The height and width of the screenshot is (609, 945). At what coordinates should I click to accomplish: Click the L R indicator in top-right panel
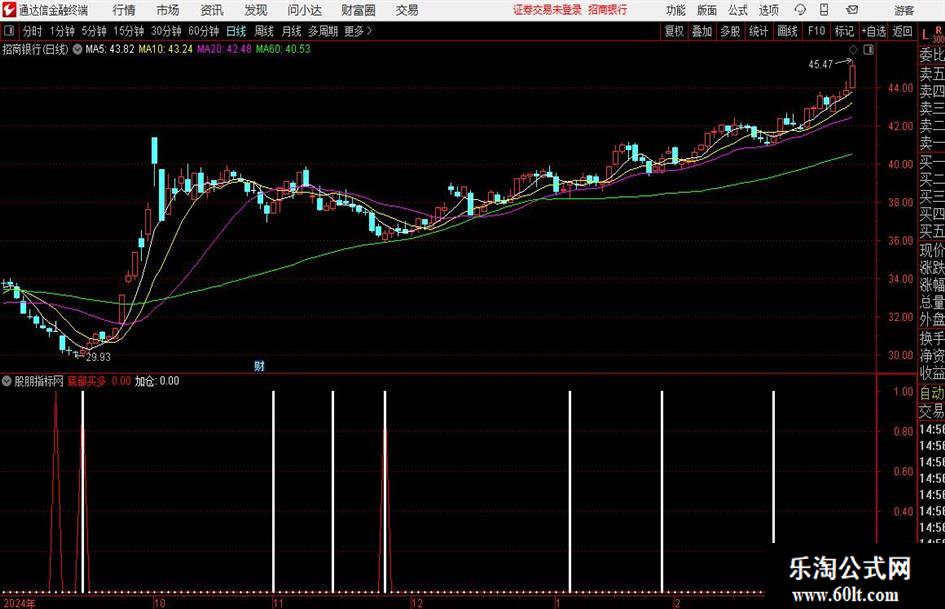point(932,34)
